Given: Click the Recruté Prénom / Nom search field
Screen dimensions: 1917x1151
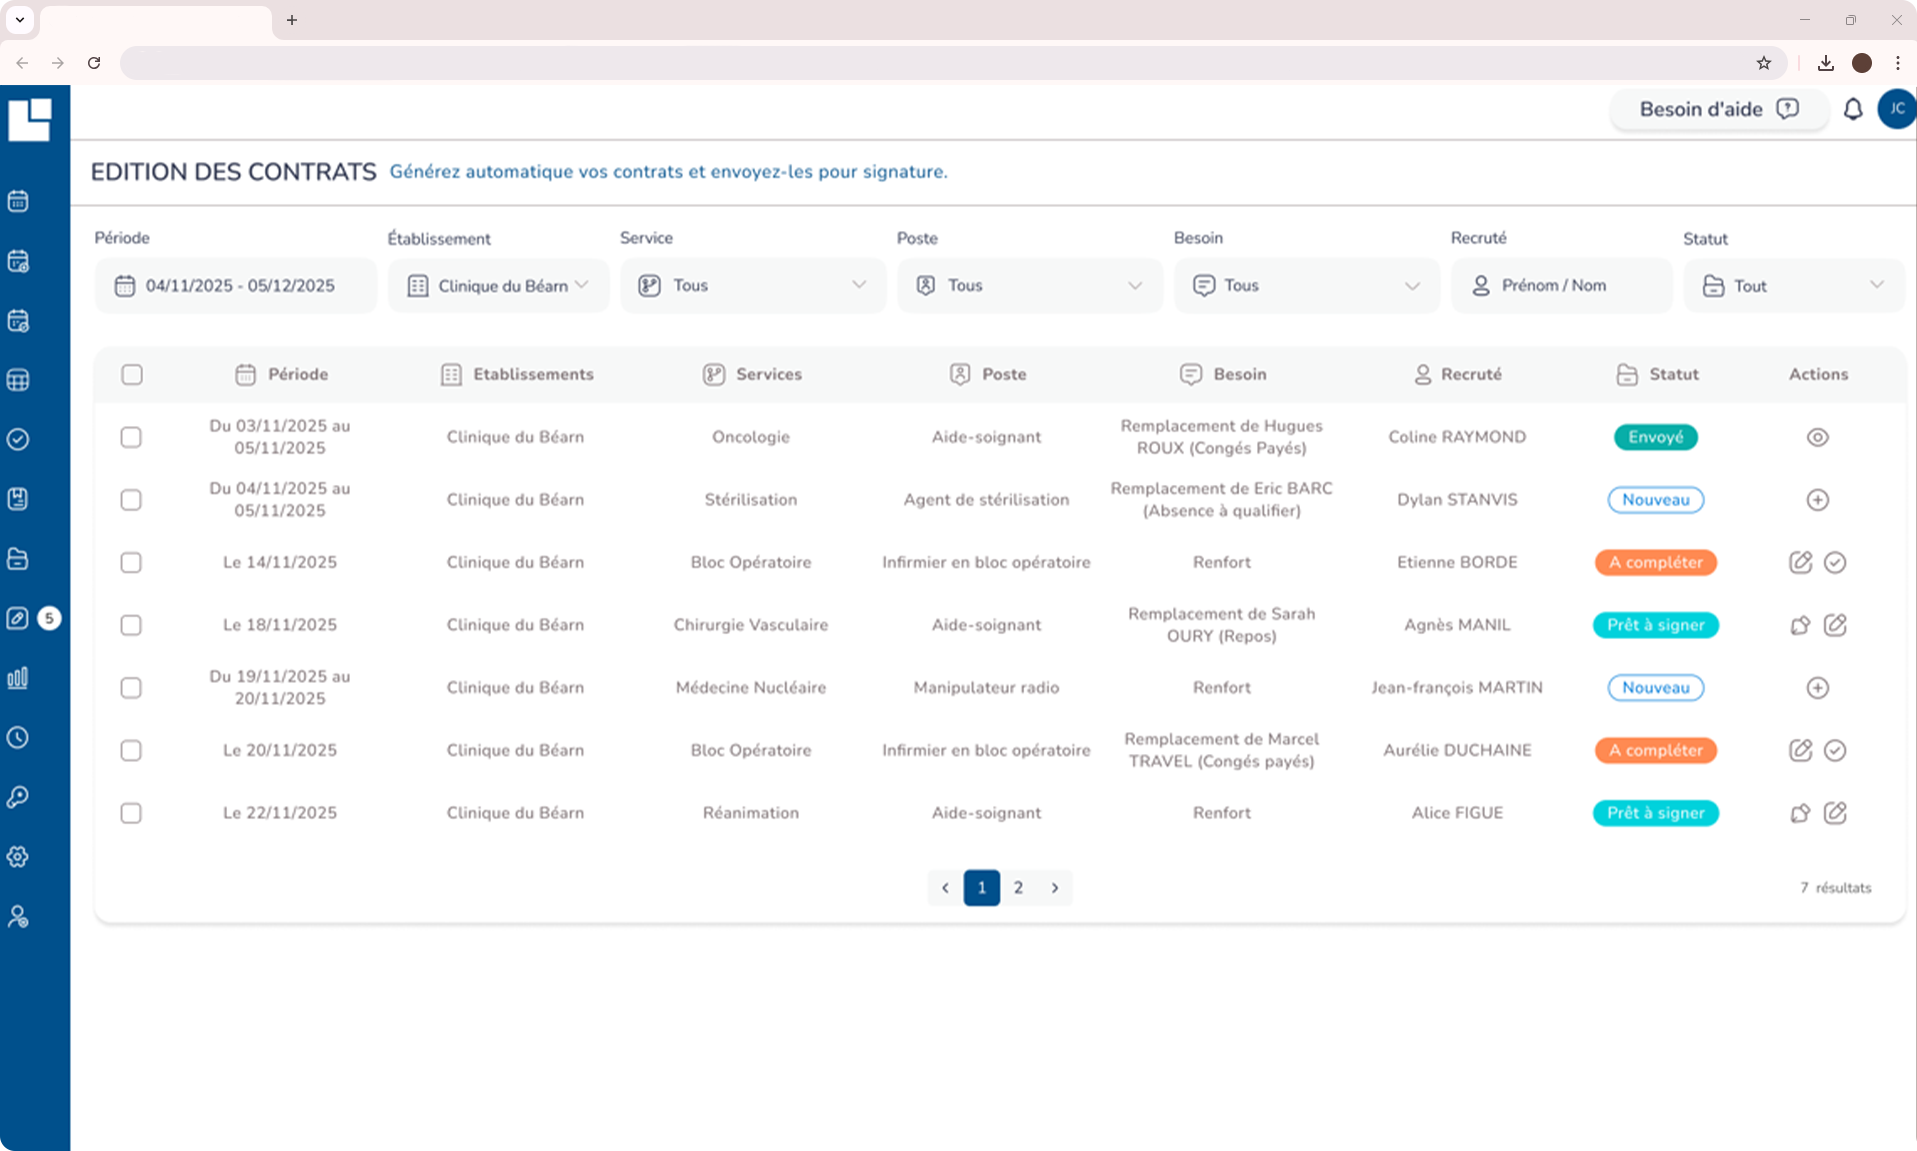Looking at the screenshot, I should pos(1561,286).
